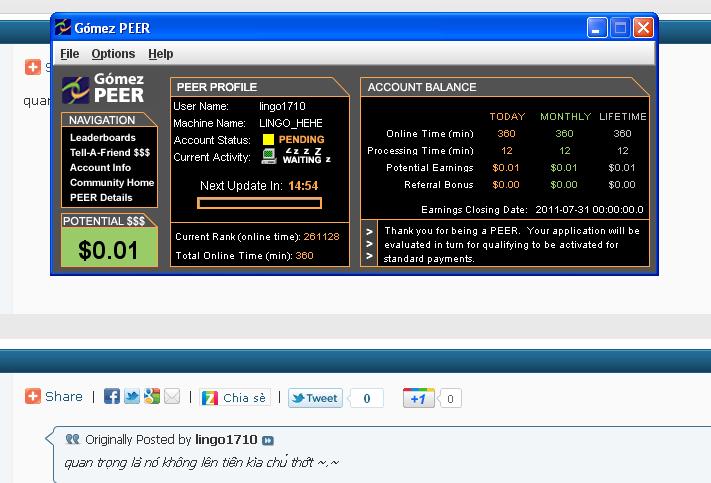
Task: Click the lower Share text link
Action: point(64,396)
